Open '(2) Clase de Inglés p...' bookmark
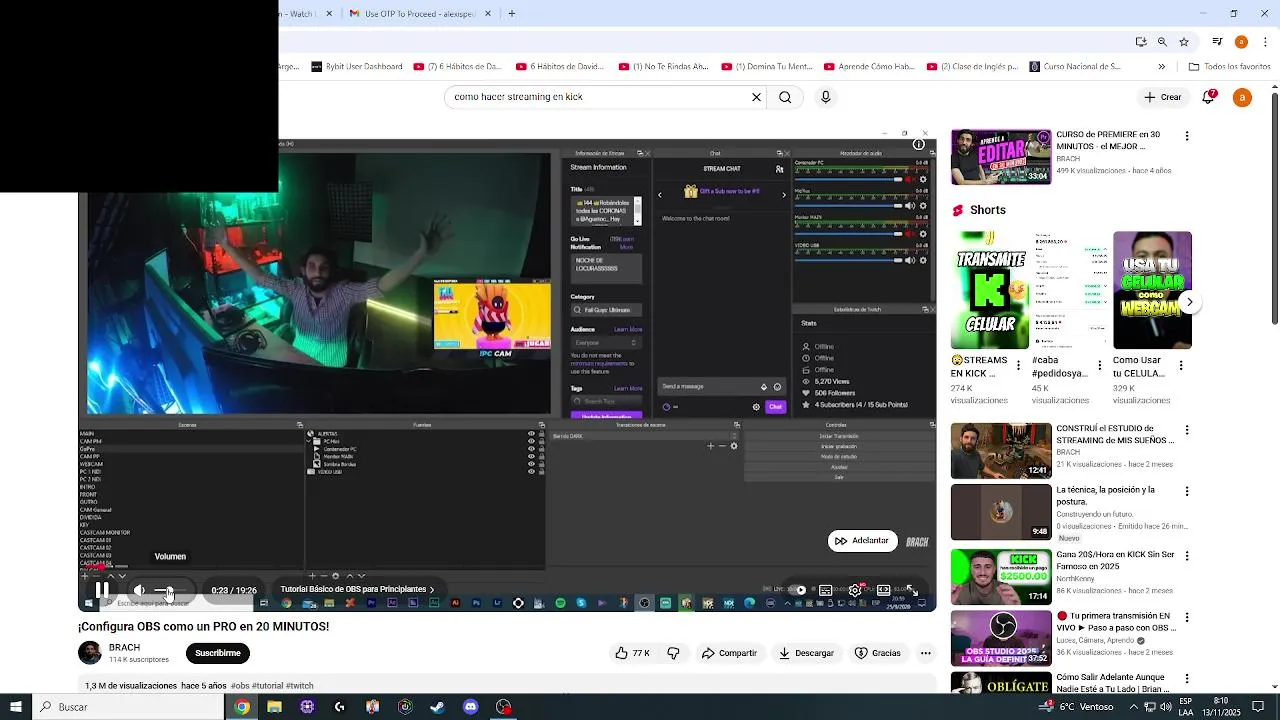1280x720 pixels. point(972,67)
